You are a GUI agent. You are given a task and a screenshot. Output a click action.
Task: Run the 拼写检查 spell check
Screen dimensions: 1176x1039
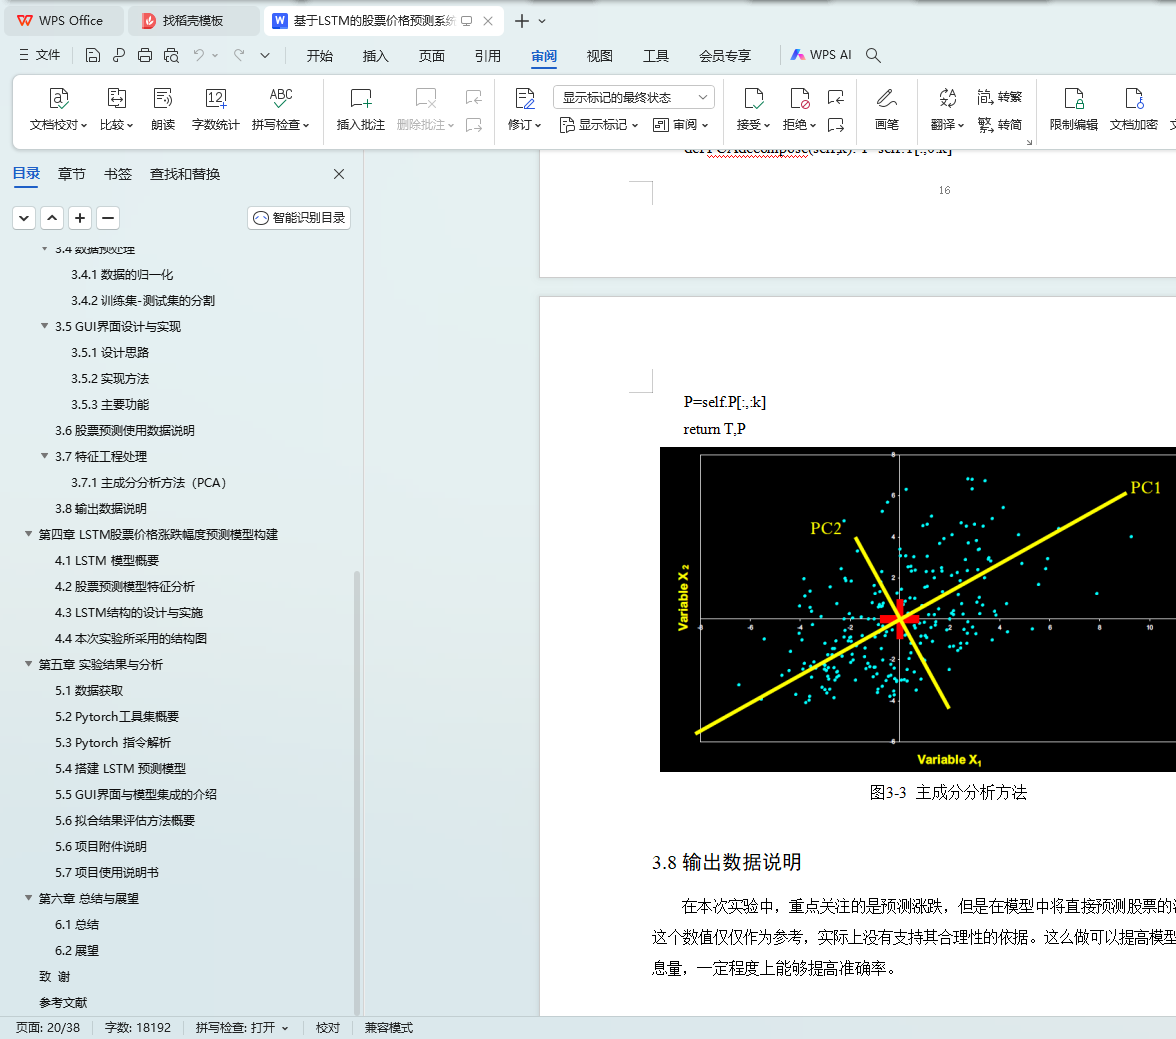[280, 110]
